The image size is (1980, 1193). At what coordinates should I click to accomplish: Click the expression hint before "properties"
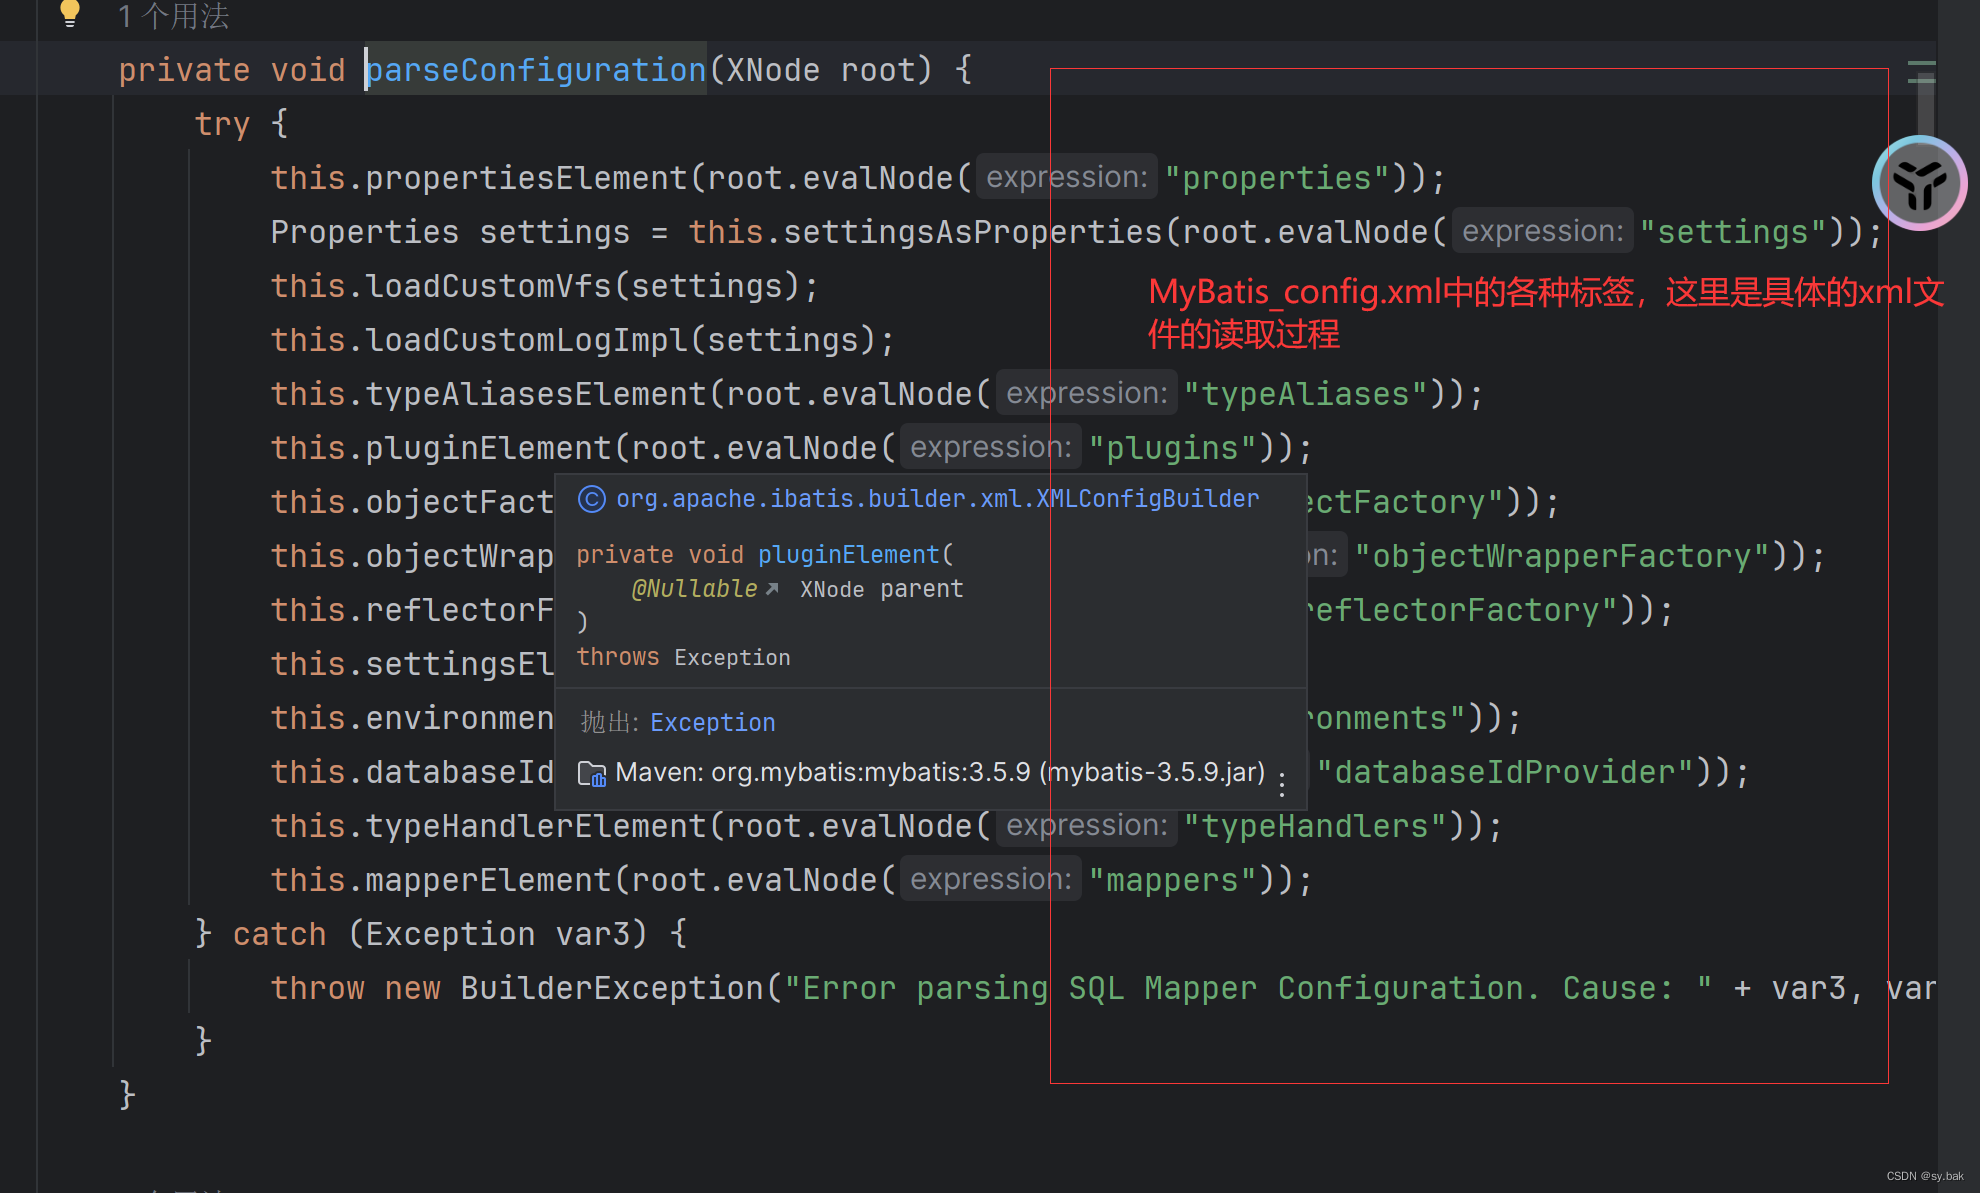click(x=1066, y=178)
